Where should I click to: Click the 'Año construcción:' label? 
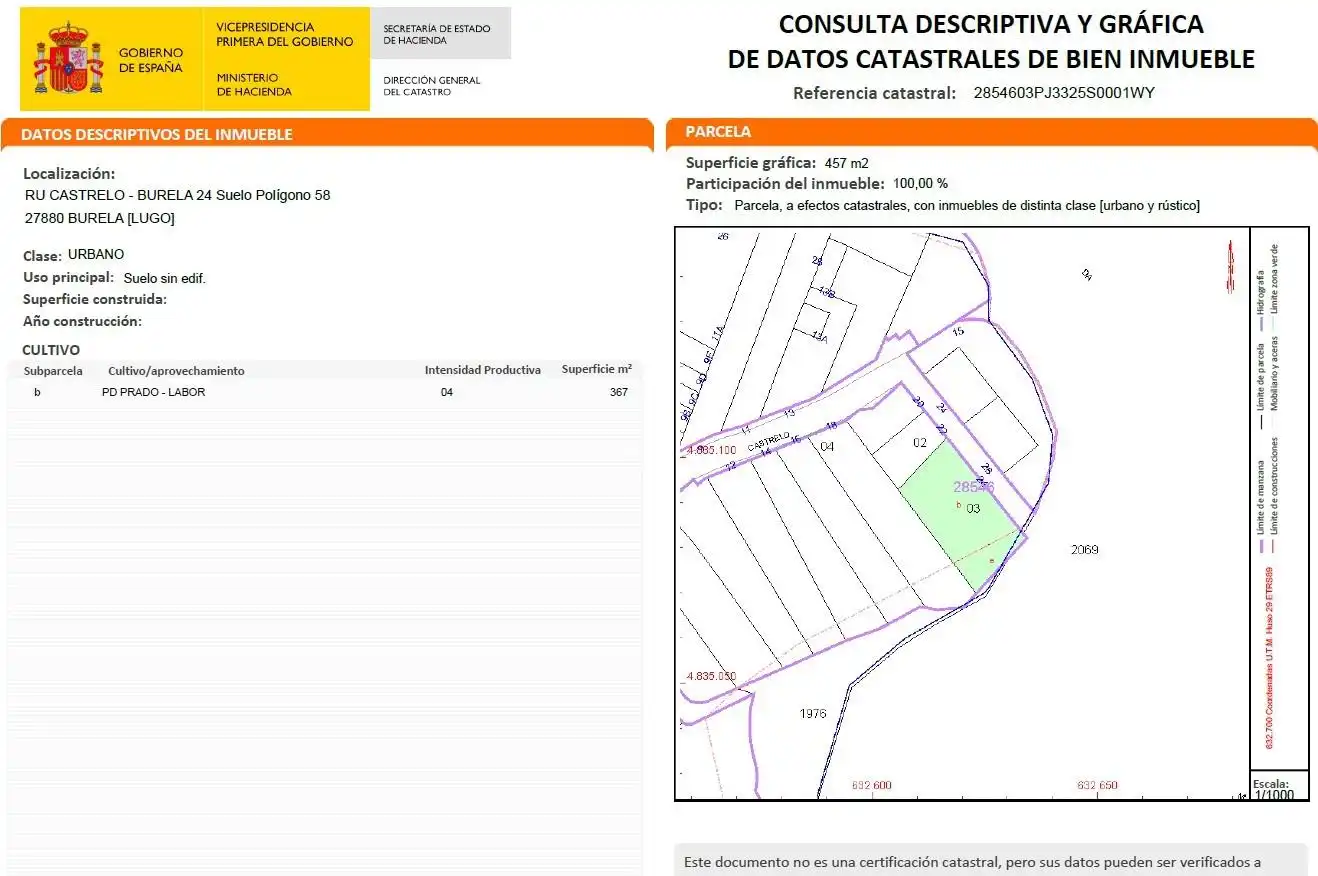(82, 321)
